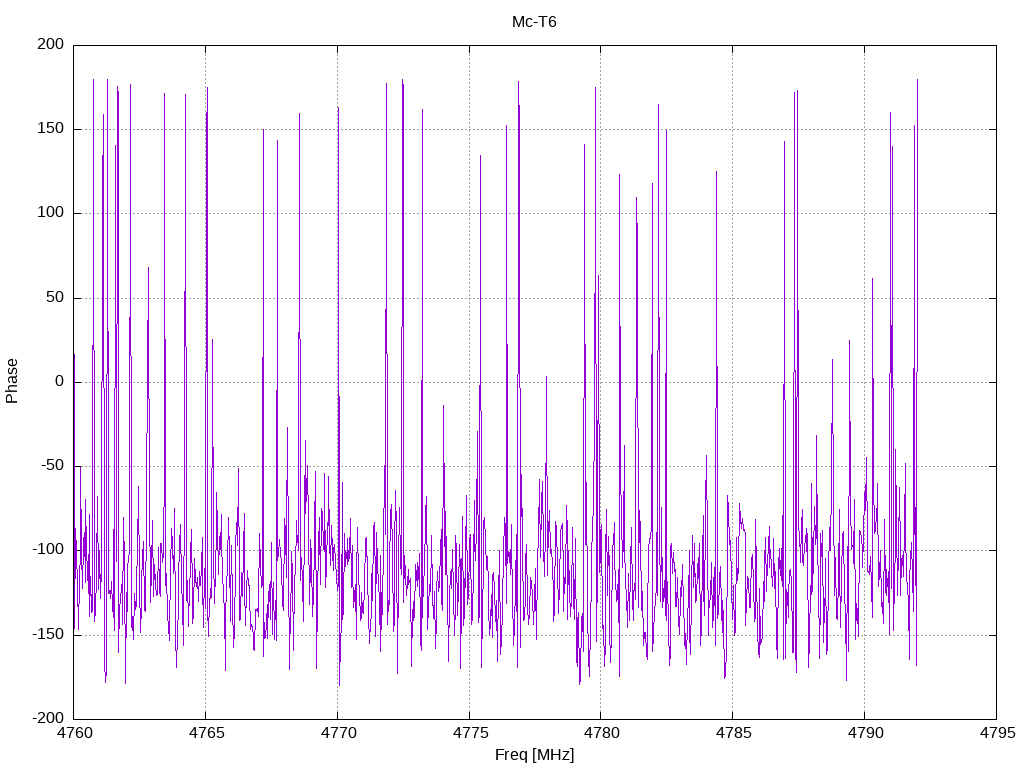Click the -150 y-axis tick label
This screenshot has width=1024, height=768.
(48, 634)
